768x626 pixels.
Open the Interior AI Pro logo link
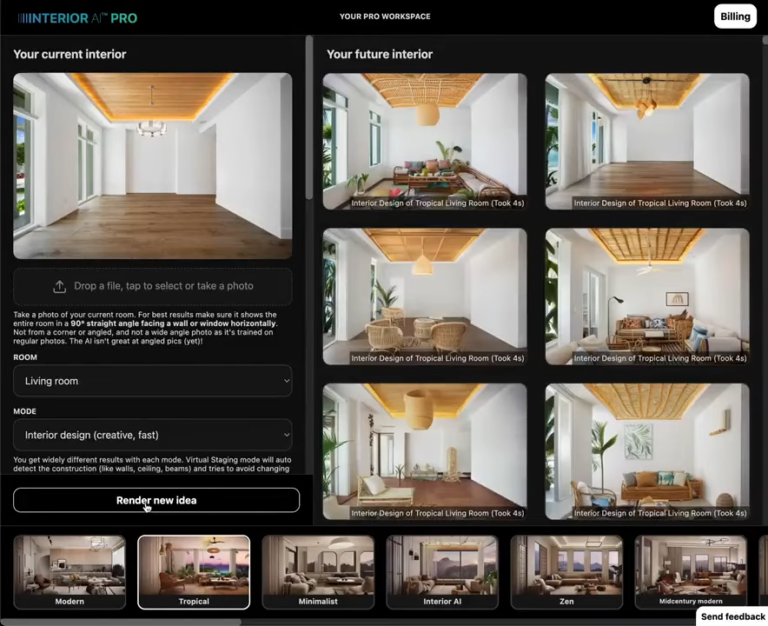[x=77, y=18]
